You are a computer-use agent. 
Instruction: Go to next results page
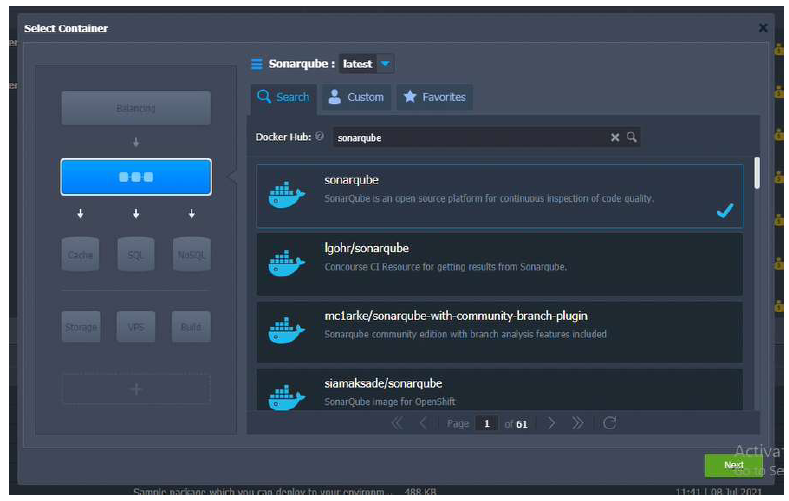coord(551,423)
